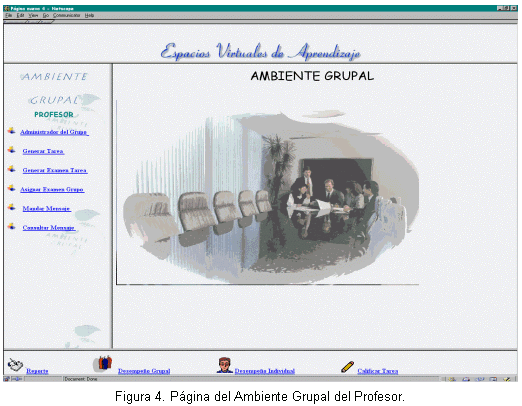
Task: Click the pencil icon for Calificar Tarea
Action: click(x=347, y=367)
